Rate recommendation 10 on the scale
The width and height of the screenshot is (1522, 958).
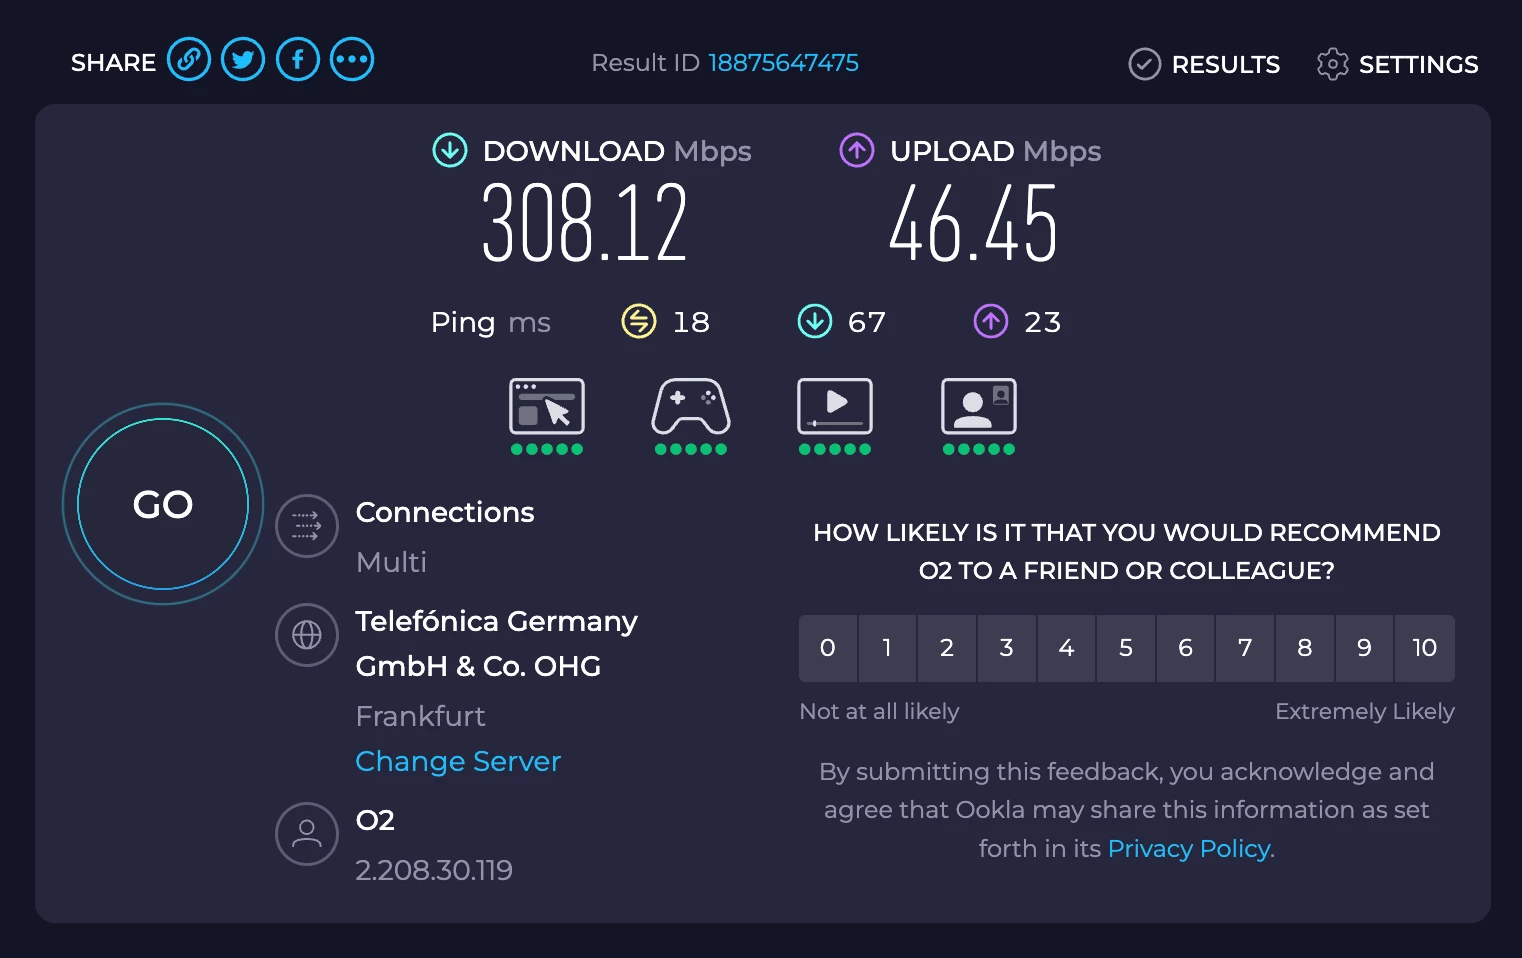(1424, 648)
